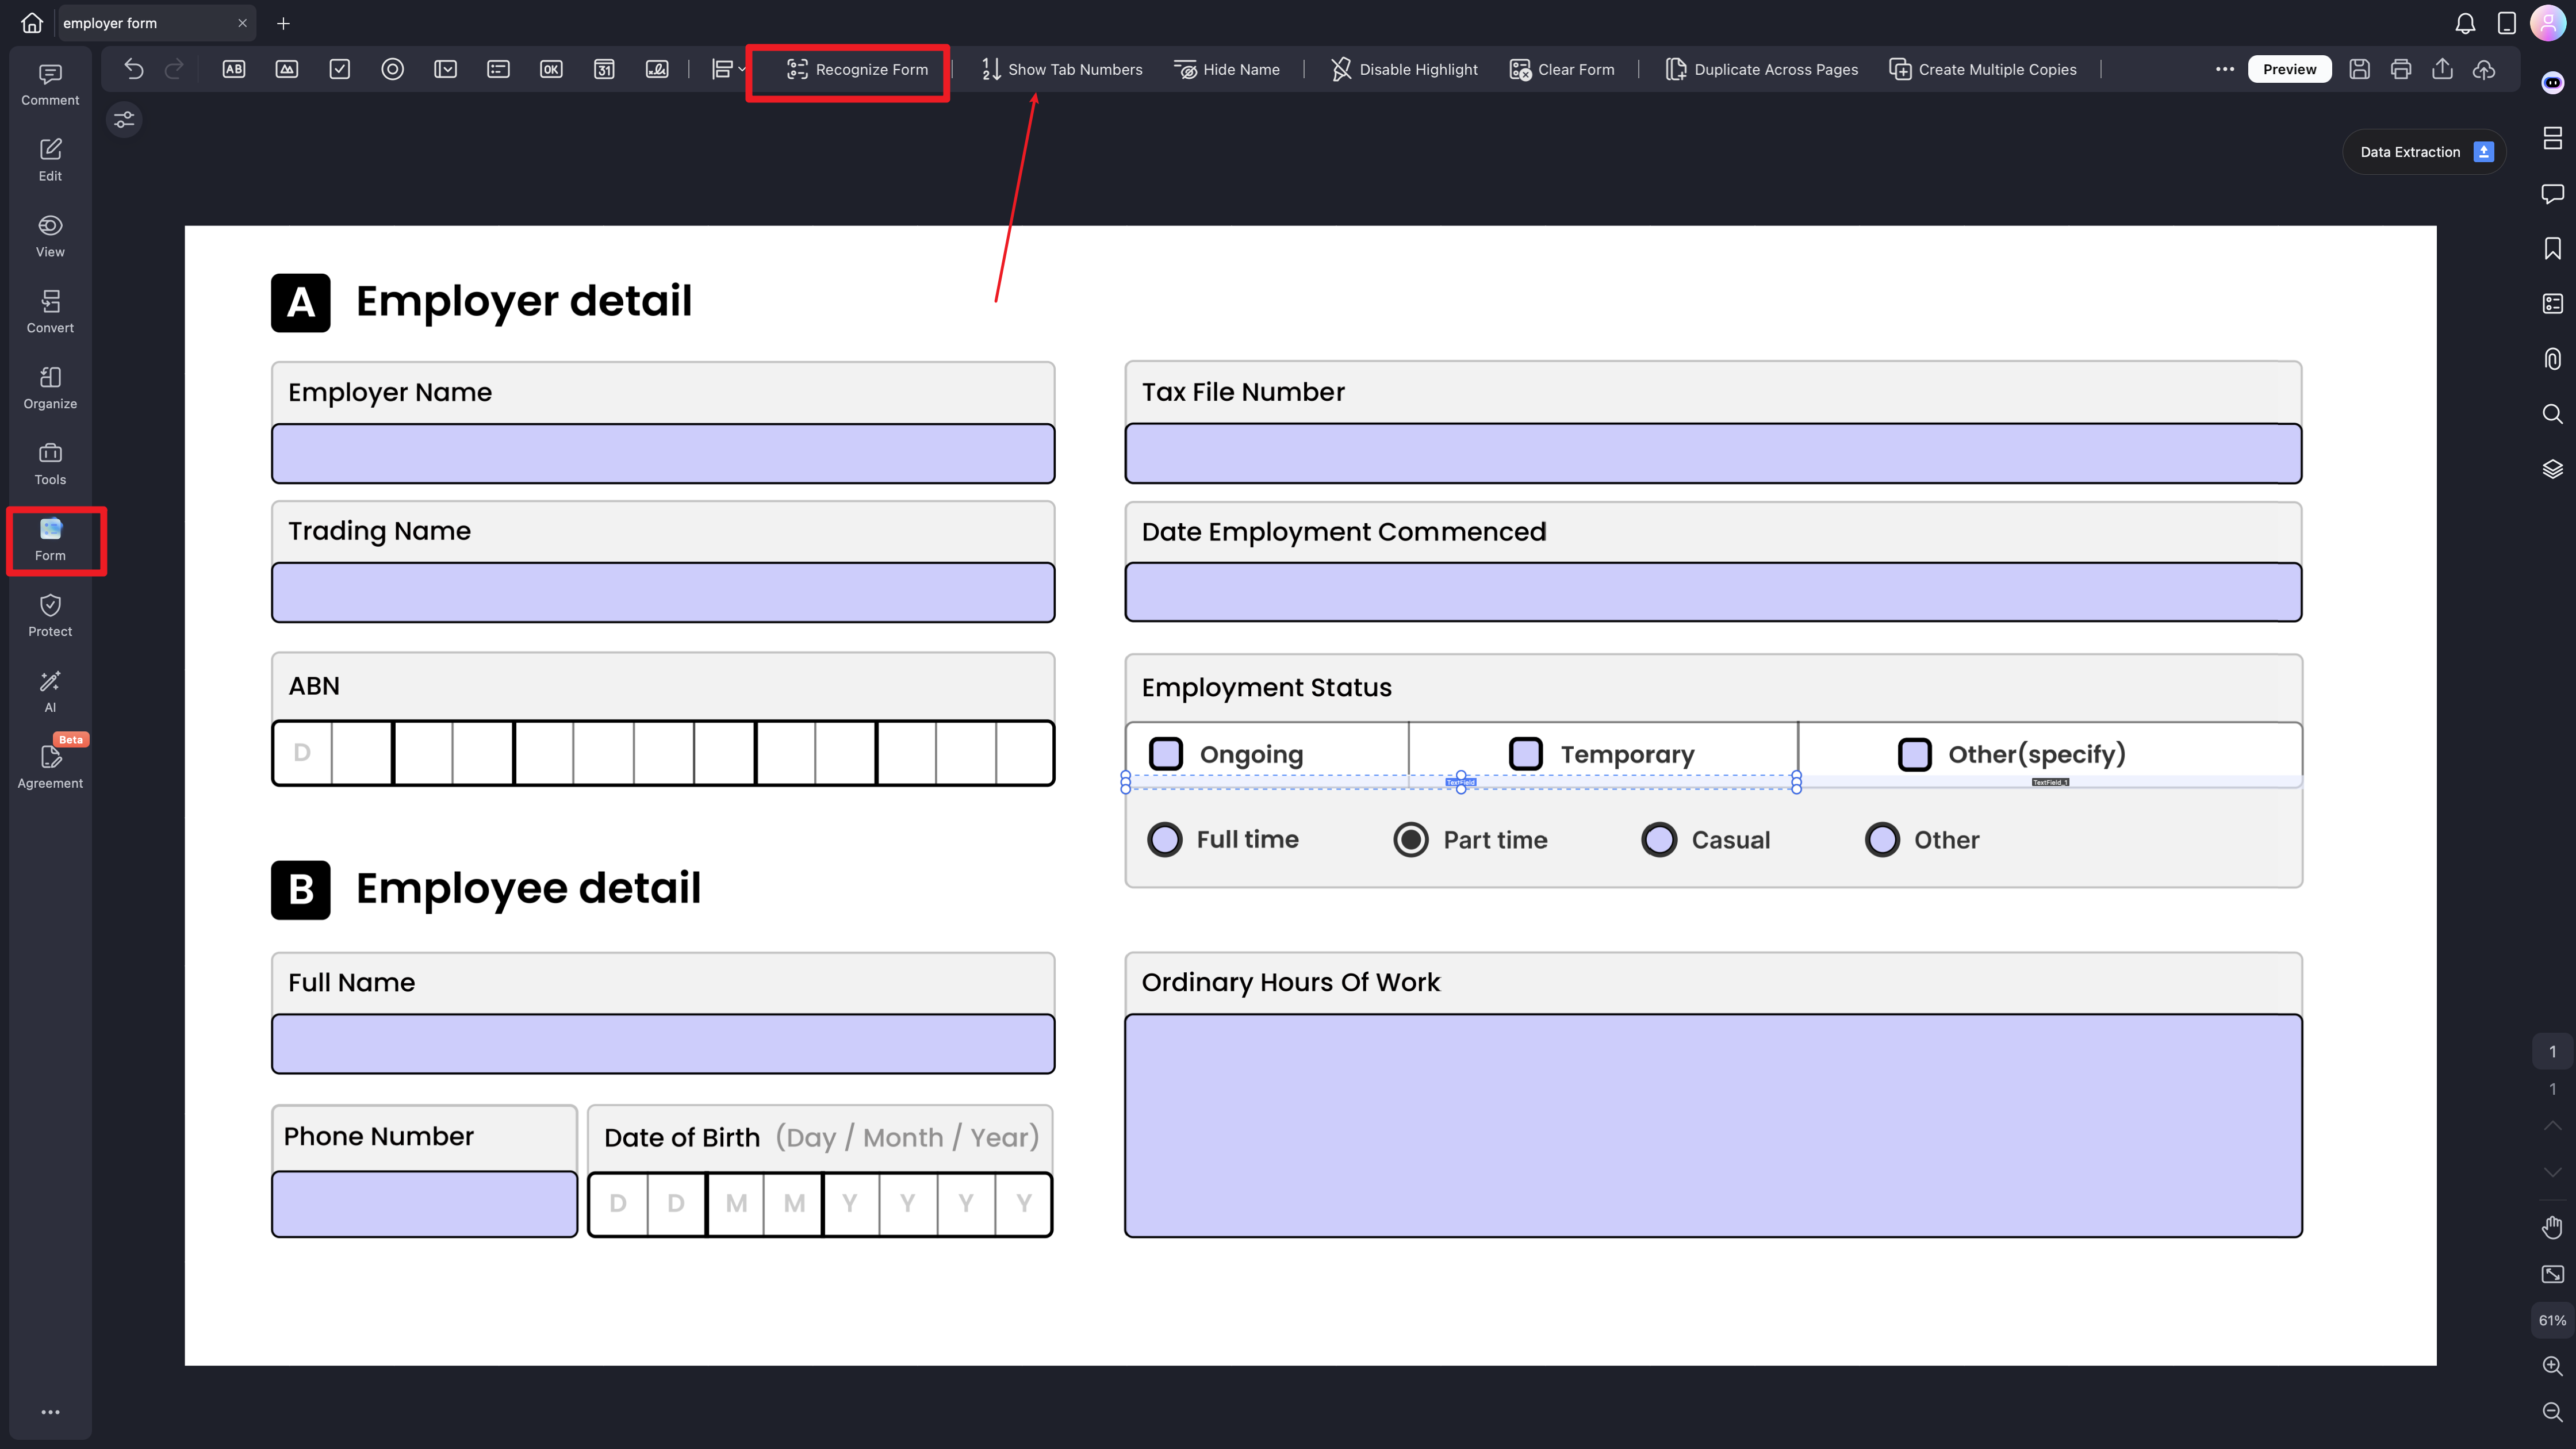Close the employer form tab
Screen dimensions: 2576x1449
tap(242, 23)
